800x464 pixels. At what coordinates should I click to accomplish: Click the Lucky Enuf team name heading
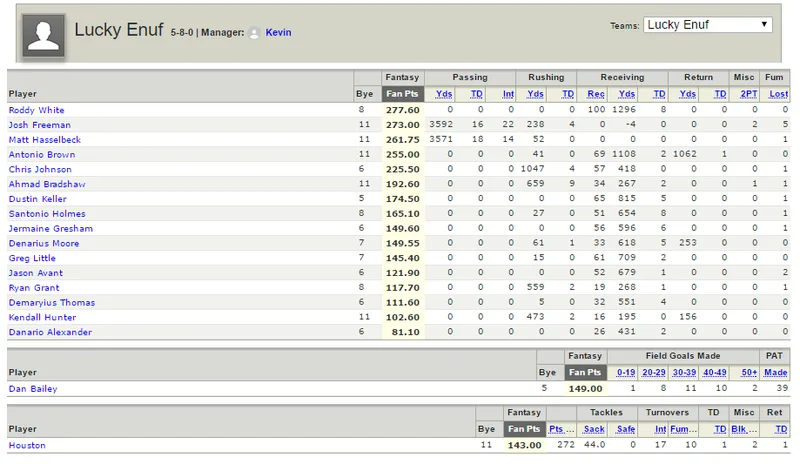(119, 30)
